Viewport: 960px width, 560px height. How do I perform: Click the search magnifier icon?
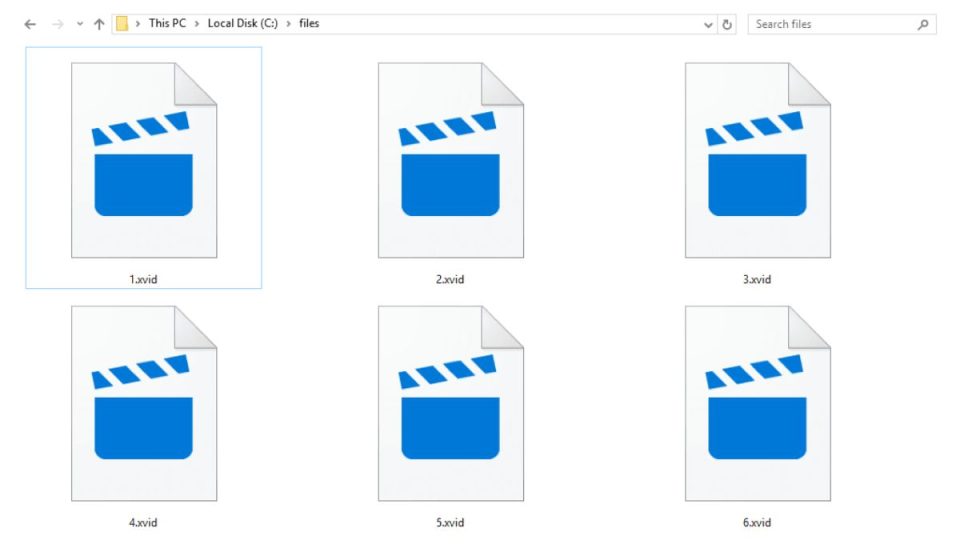pos(923,24)
